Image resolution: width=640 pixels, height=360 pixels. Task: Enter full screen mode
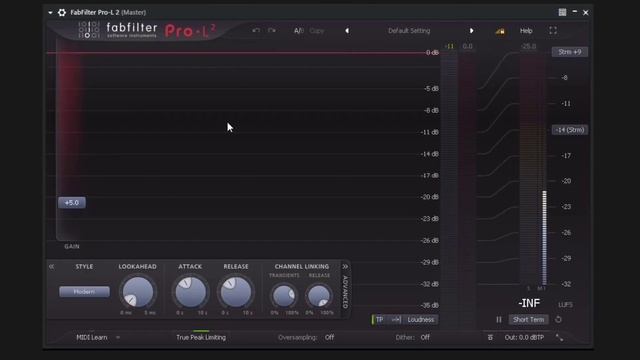click(x=553, y=31)
